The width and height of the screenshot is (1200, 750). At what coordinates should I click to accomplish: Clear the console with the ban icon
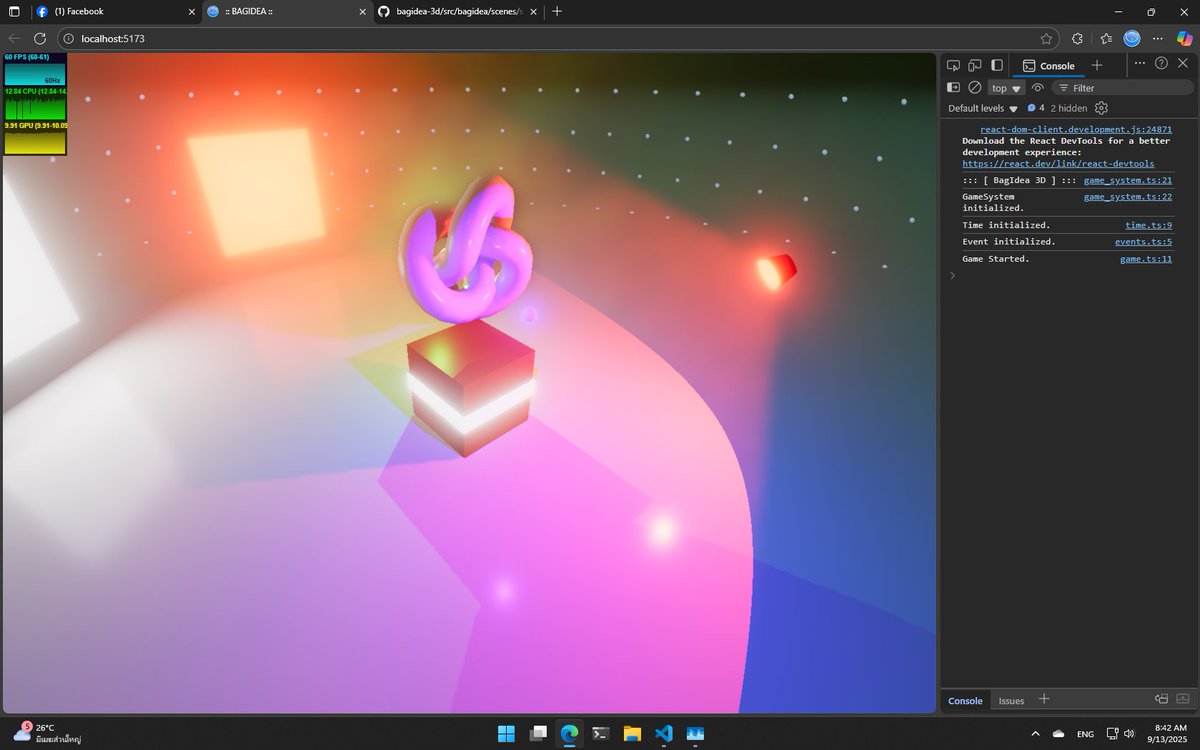tap(975, 88)
